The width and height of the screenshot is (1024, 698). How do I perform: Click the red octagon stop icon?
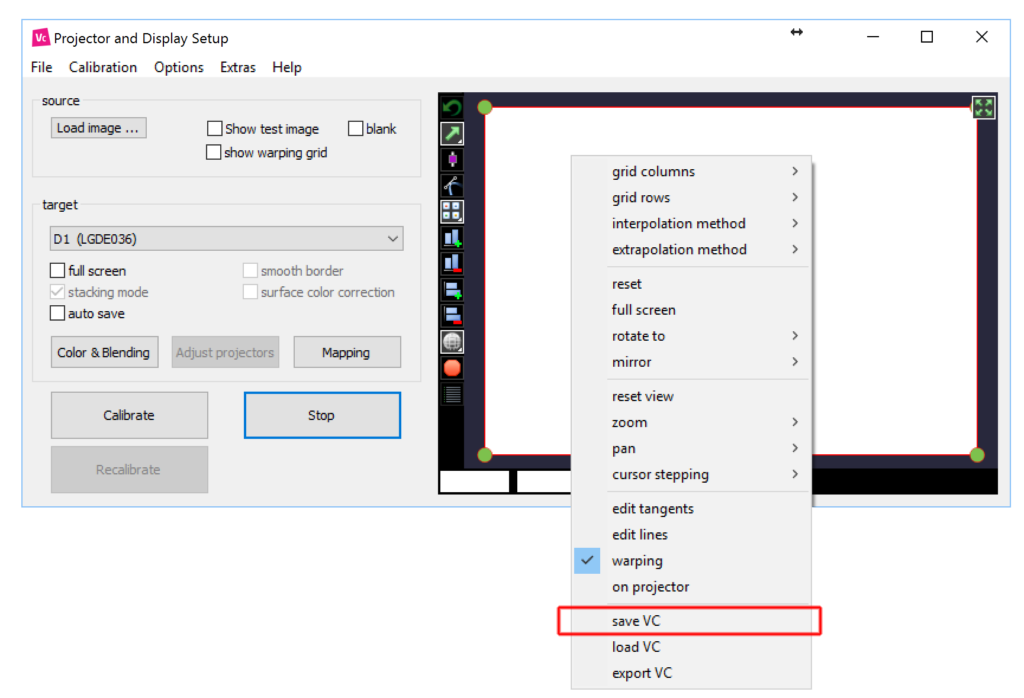(x=452, y=368)
